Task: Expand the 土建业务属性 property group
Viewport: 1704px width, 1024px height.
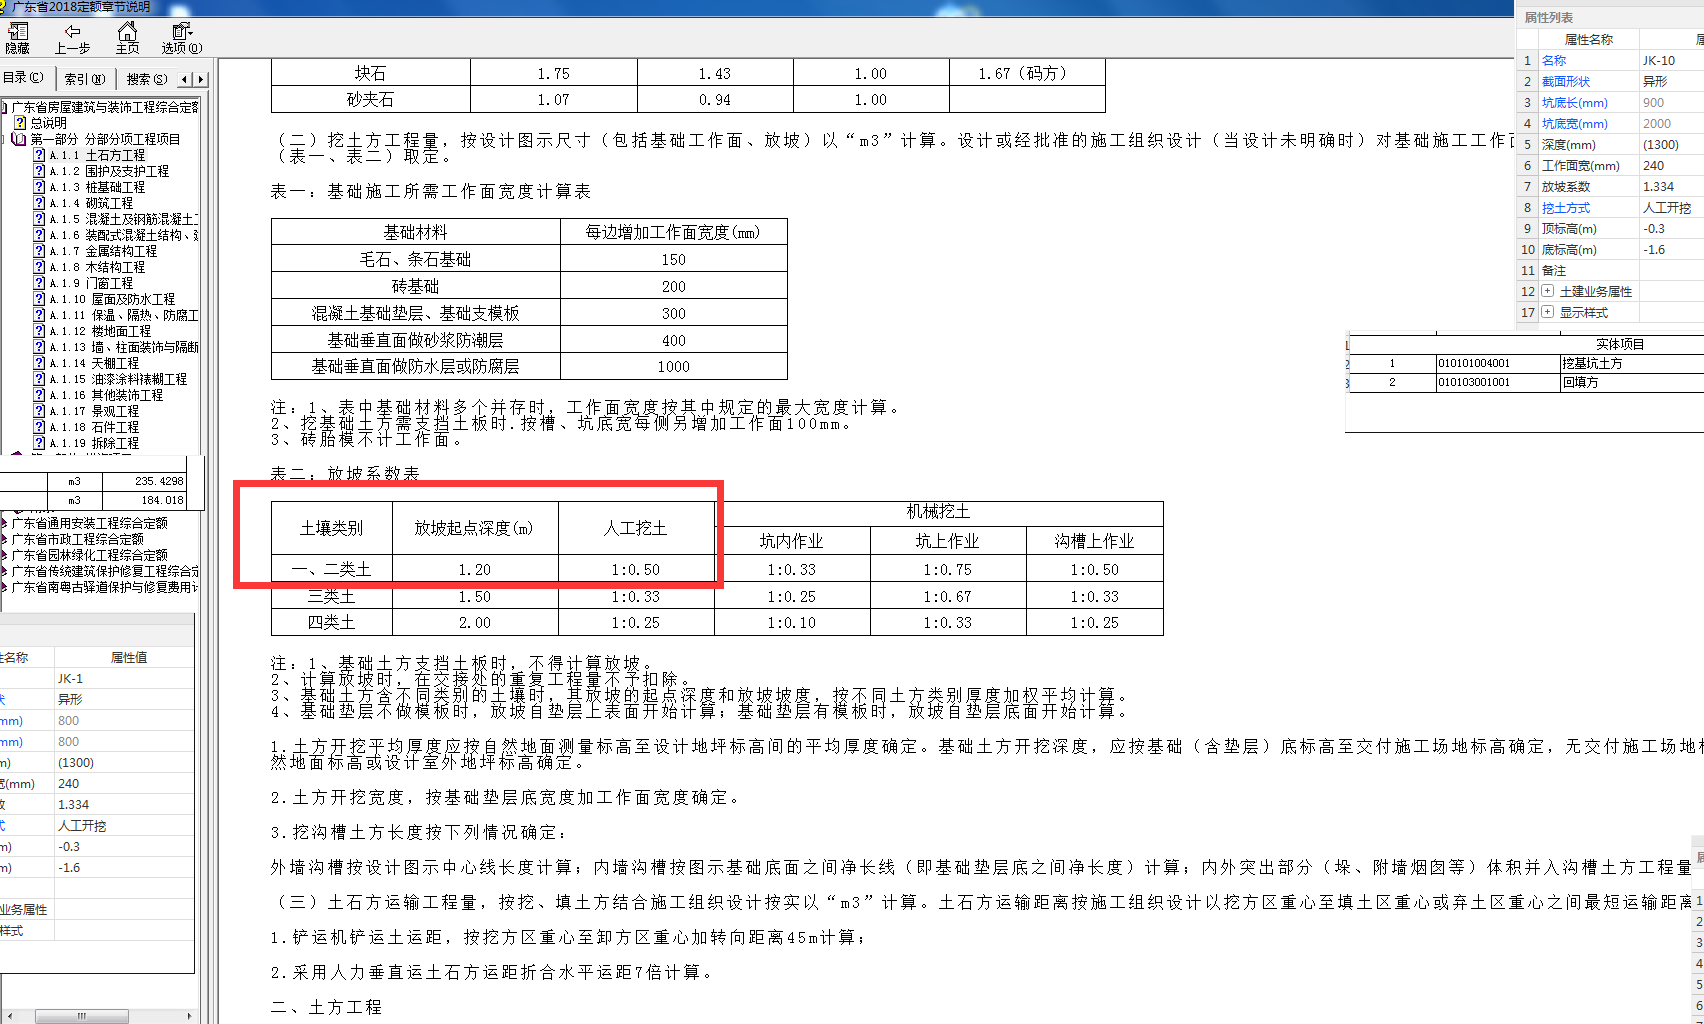Action: click(x=1548, y=291)
